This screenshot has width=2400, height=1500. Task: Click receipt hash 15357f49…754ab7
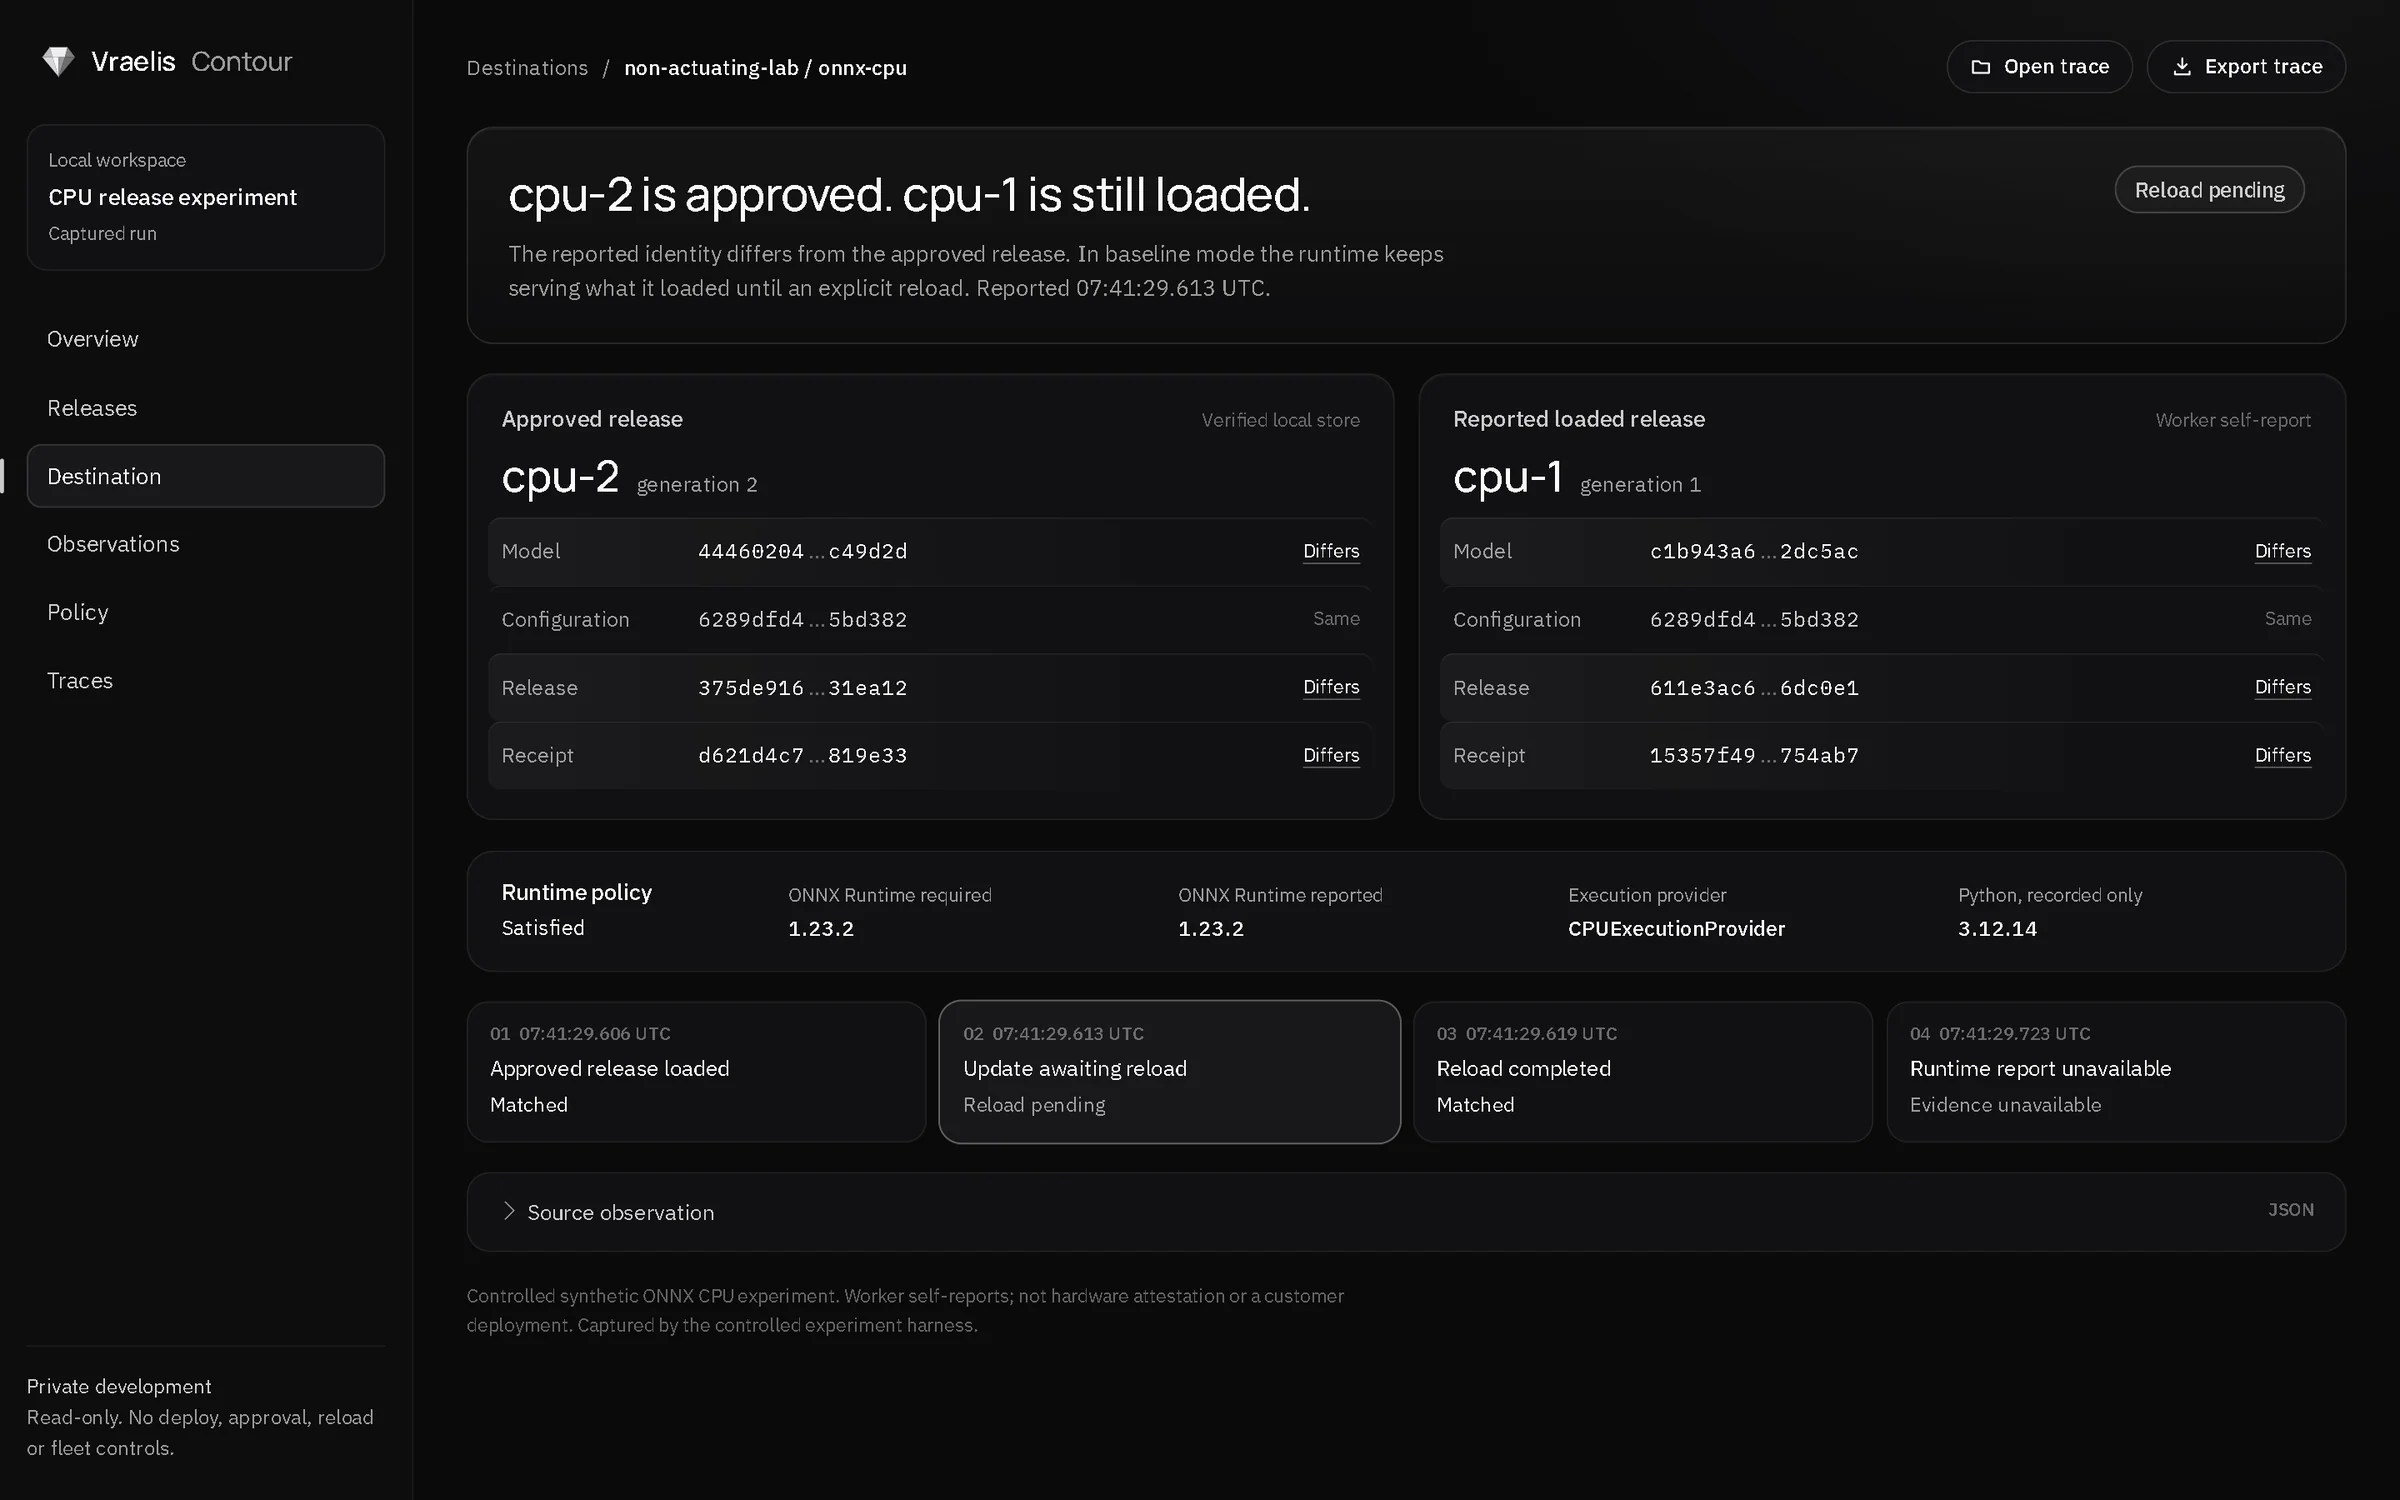tap(1754, 756)
